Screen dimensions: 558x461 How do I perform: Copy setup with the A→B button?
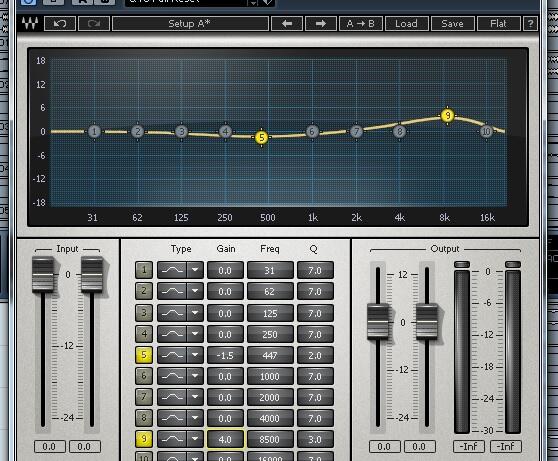(360, 24)
